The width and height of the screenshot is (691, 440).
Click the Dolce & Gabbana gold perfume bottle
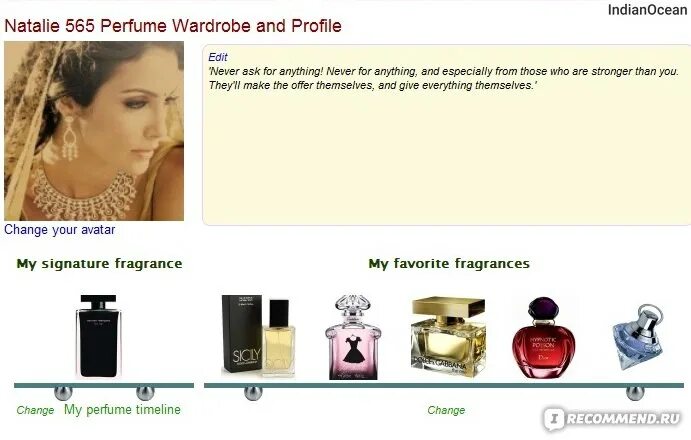(448, 337)
